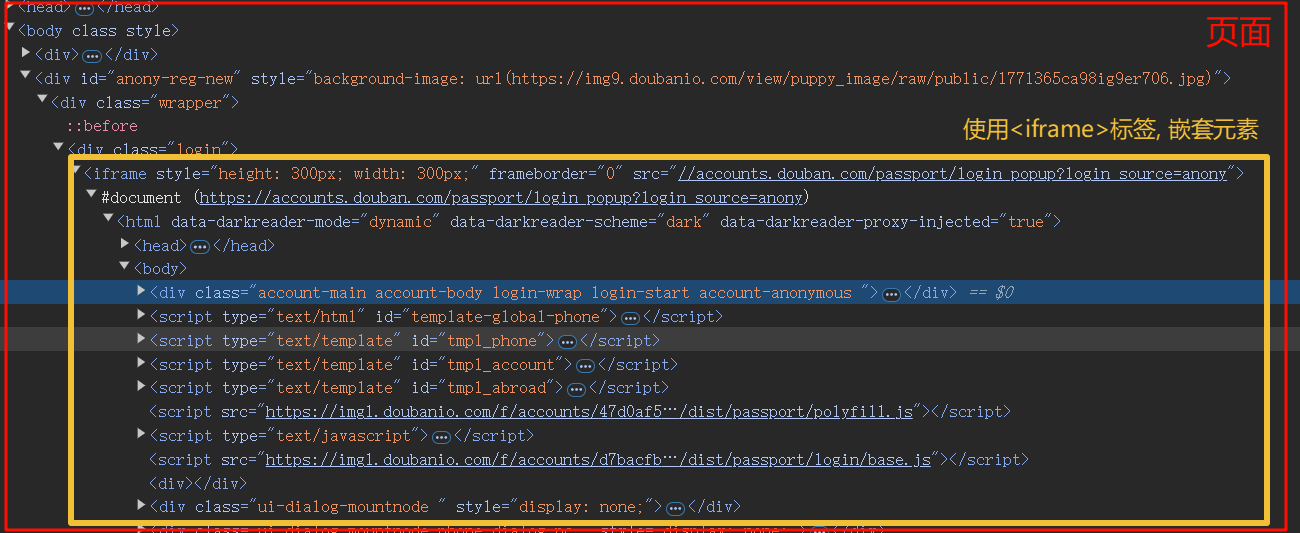Expand the account-main div using its arrow

click(x=141, y=291)
